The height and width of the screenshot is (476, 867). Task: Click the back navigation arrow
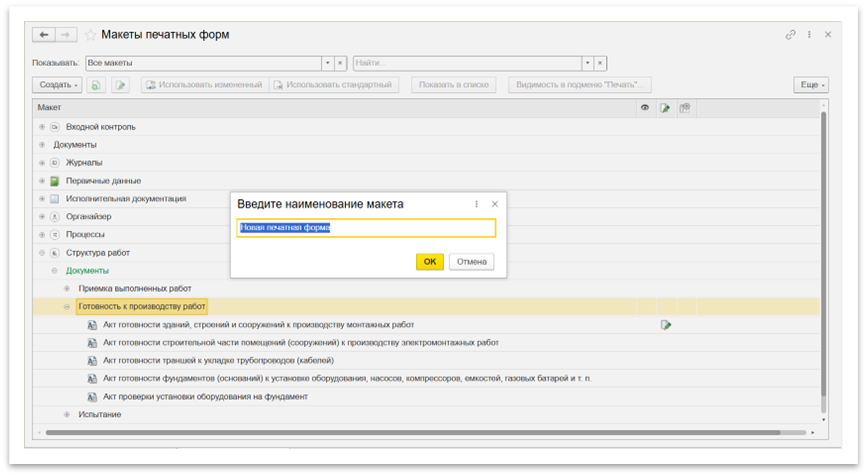tap(44, 35)
